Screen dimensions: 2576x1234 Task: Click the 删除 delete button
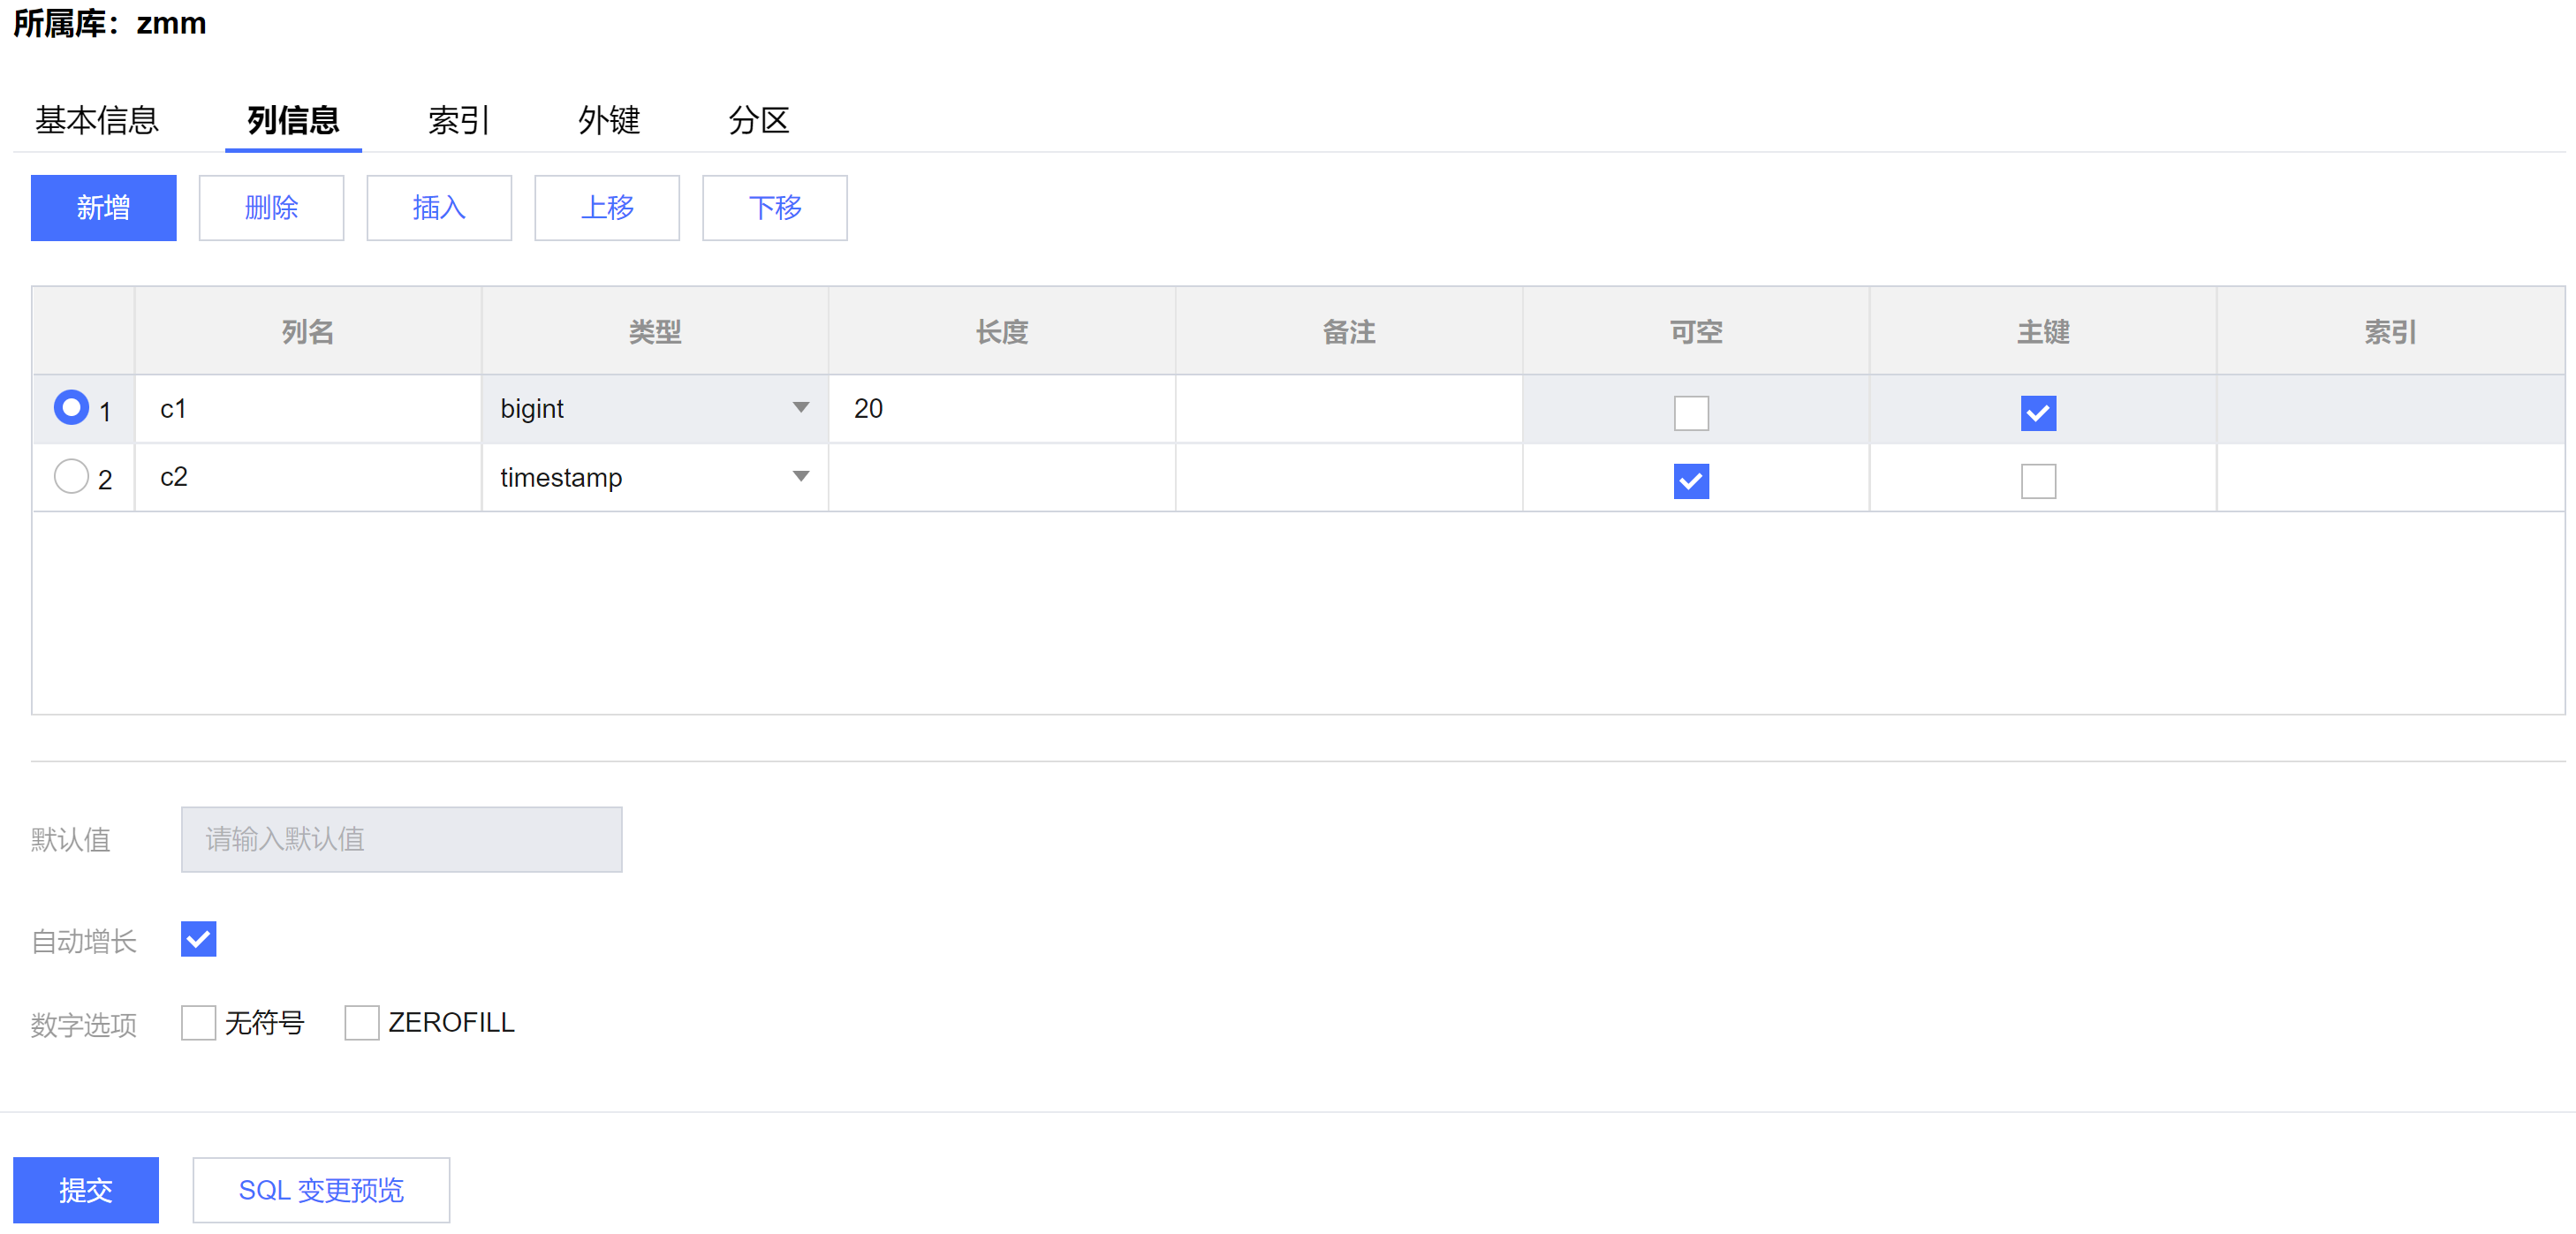click(x=271, y=208)
